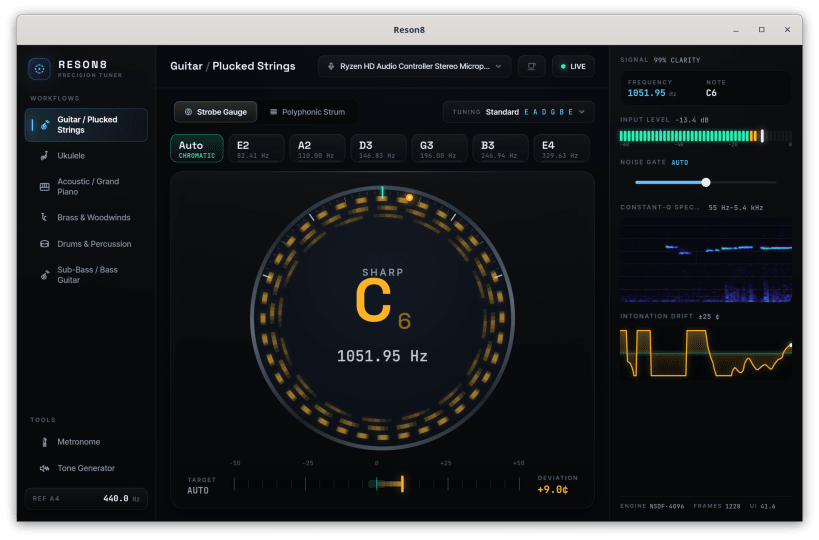
Task: Open Guitar / Plucked Strings workflow
Action: point(86,125)
